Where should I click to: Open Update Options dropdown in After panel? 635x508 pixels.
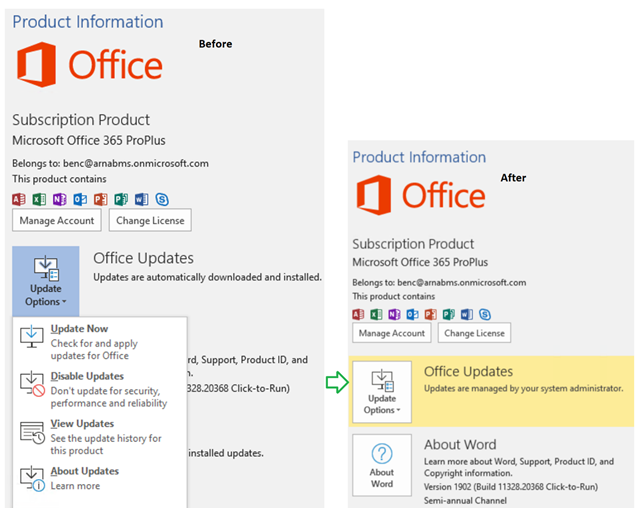(382, 392)
